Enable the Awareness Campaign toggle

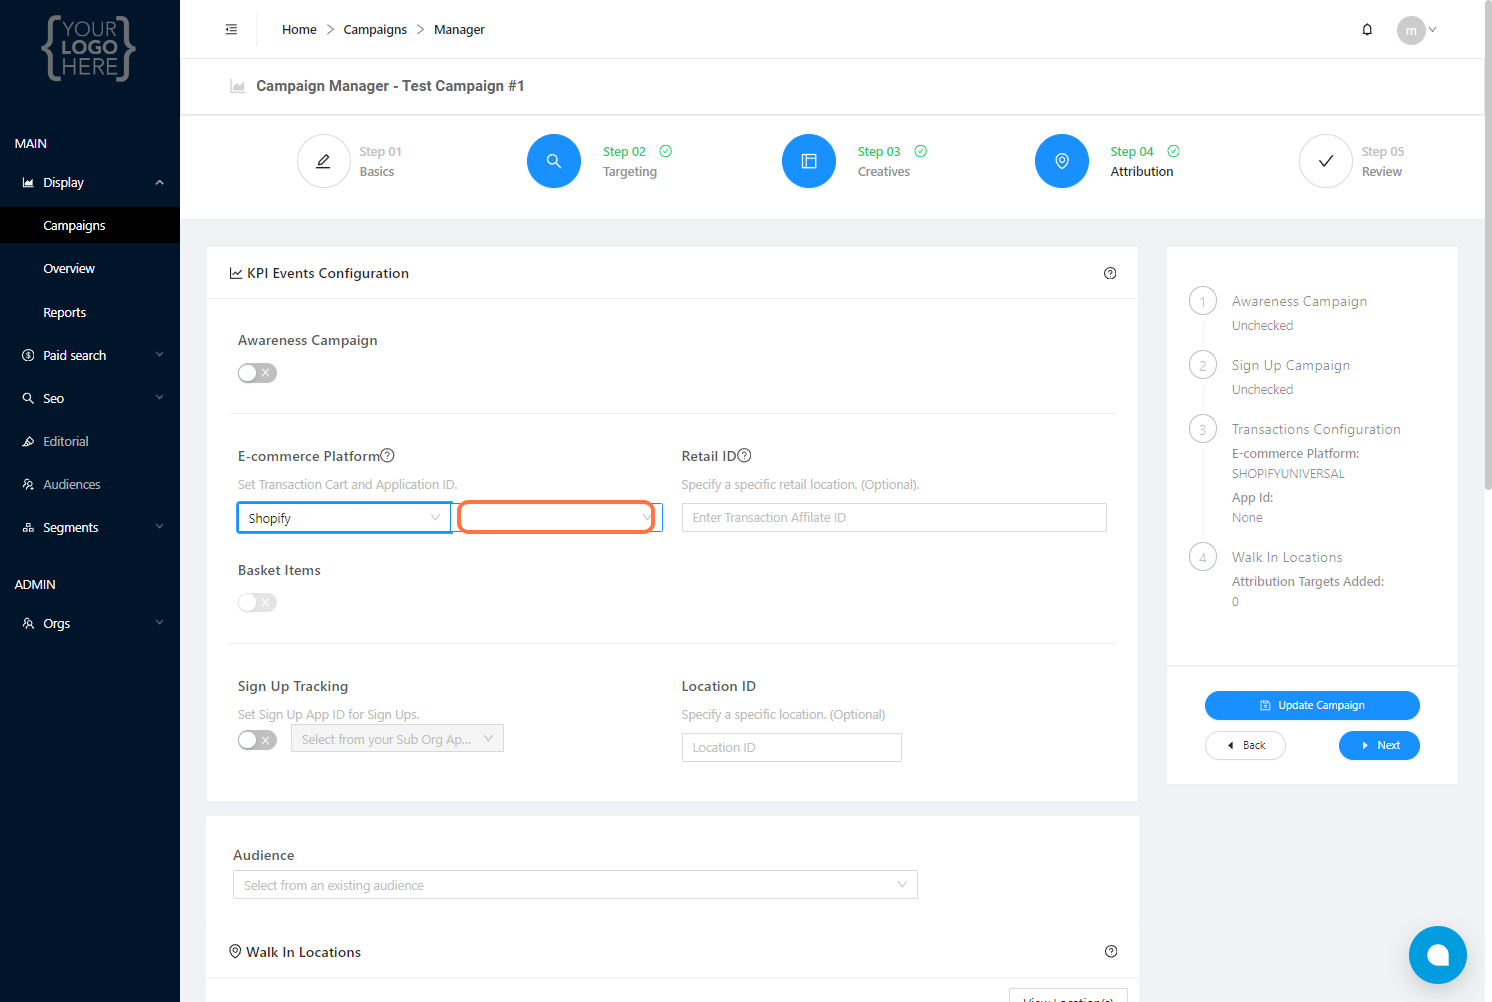click(257, 373)
